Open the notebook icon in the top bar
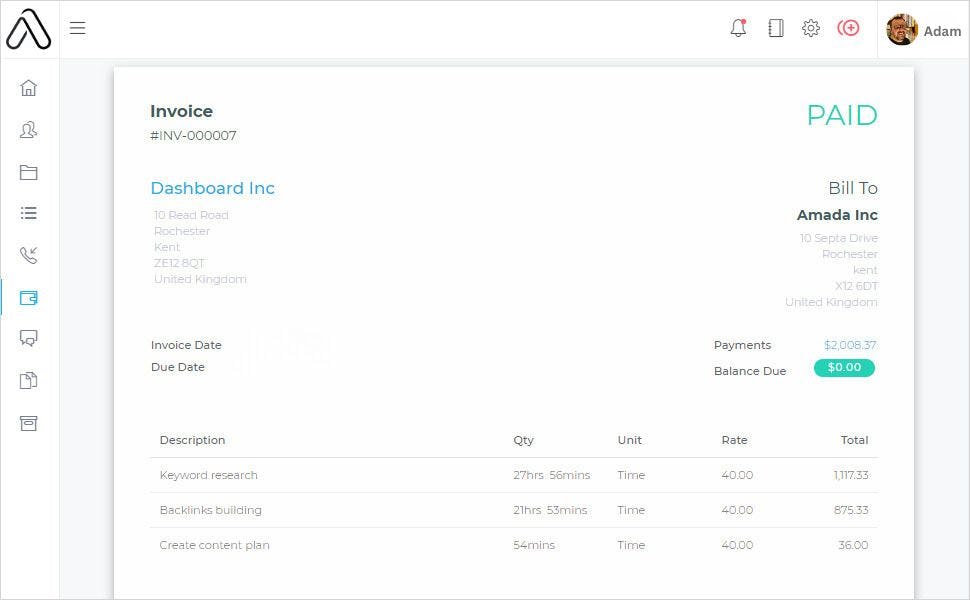This screenshot has height=600, width=970. tap(775, 28)
